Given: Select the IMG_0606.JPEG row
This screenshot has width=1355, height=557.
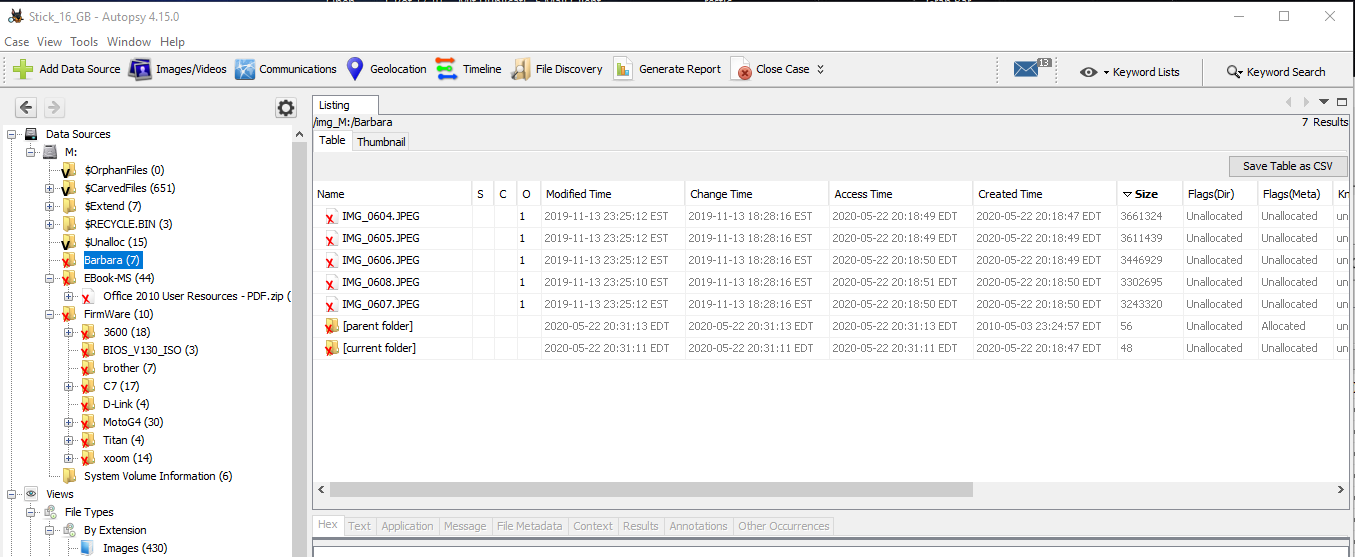Looking at the screenshot, I should [831, 260].
